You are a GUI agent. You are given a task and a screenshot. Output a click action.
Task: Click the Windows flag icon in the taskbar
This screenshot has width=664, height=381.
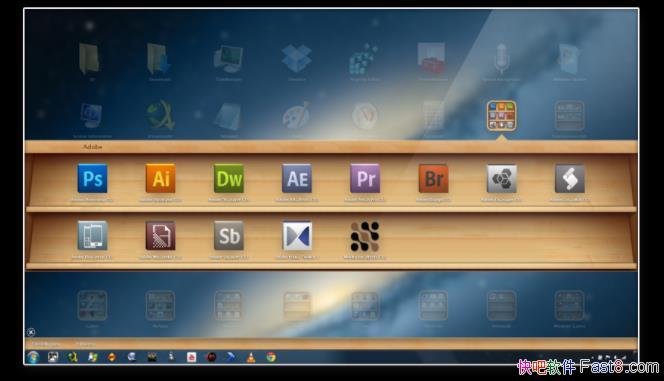tap(92, 357)
